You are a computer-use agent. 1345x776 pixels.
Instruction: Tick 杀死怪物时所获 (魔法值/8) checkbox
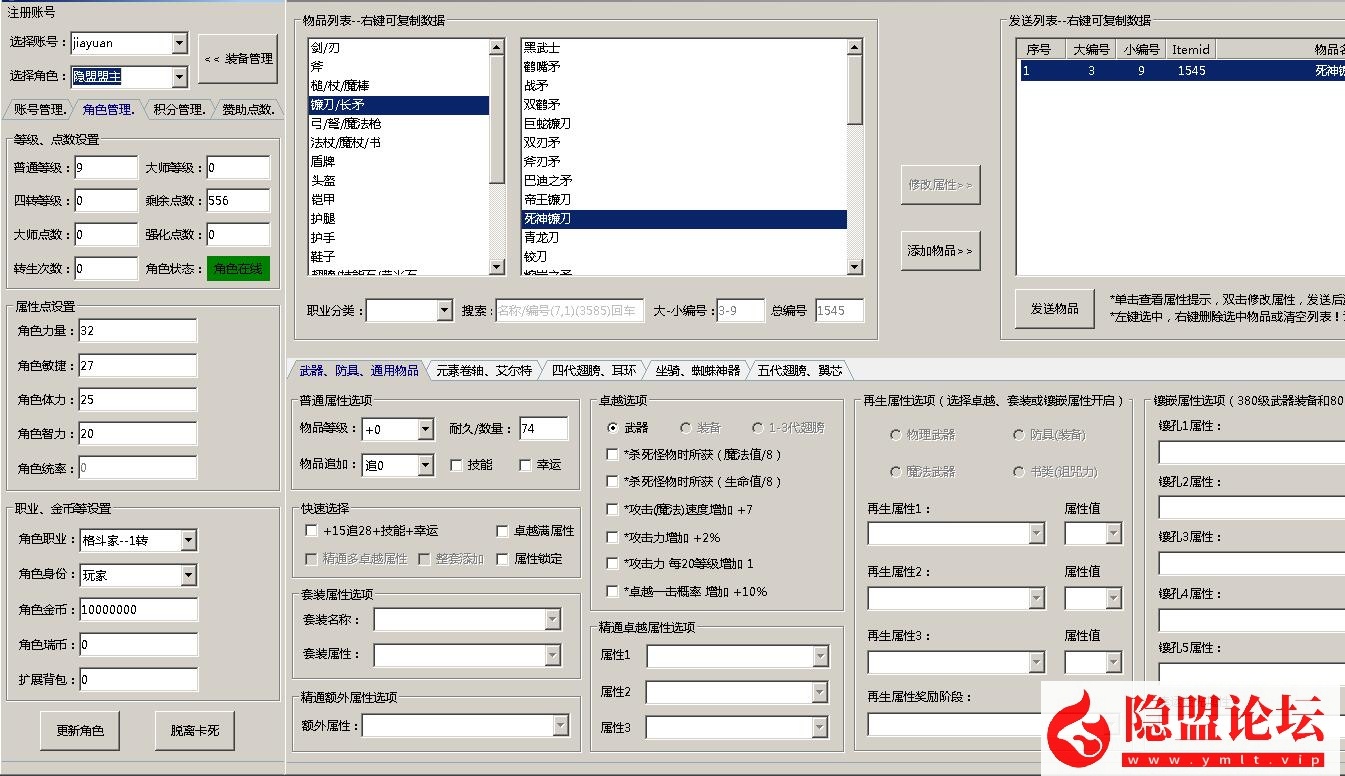tap(613, 455)
